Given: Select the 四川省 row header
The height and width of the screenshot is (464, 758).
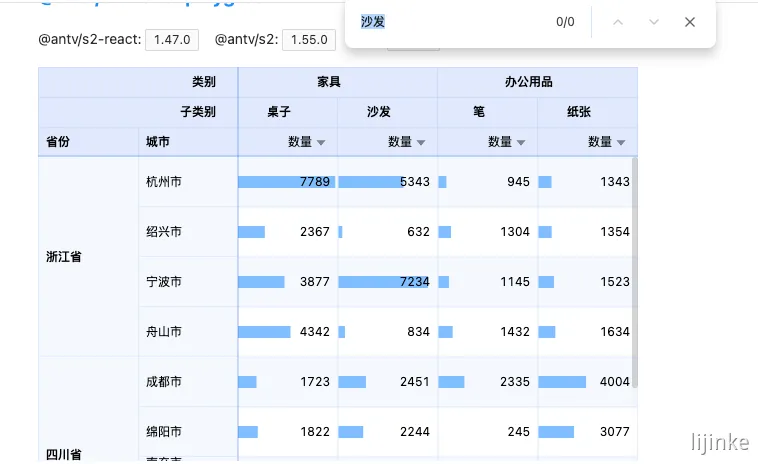Looking at the screenshot, I should [88, 409].
